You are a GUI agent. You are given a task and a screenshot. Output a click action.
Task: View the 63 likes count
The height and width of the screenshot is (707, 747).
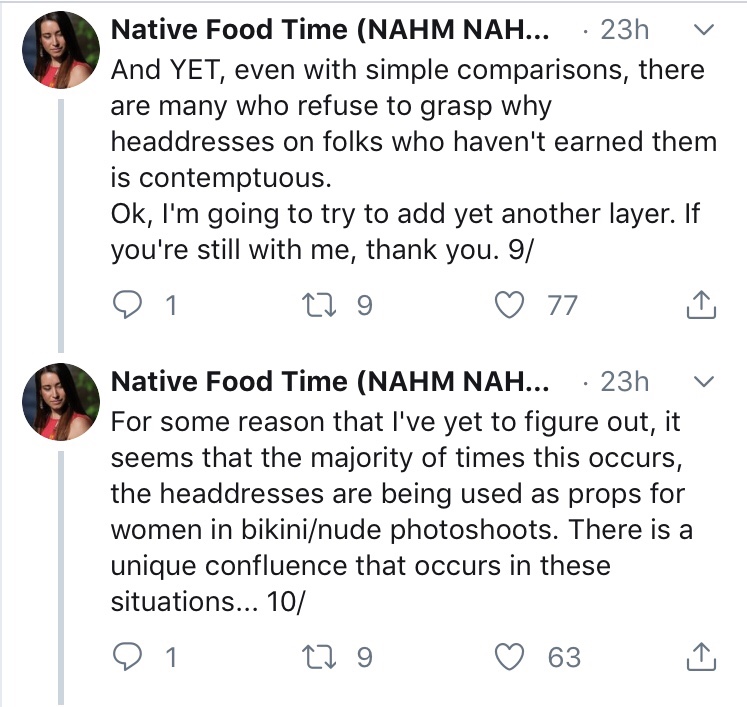pyautogui.click(x=564, y=656)
